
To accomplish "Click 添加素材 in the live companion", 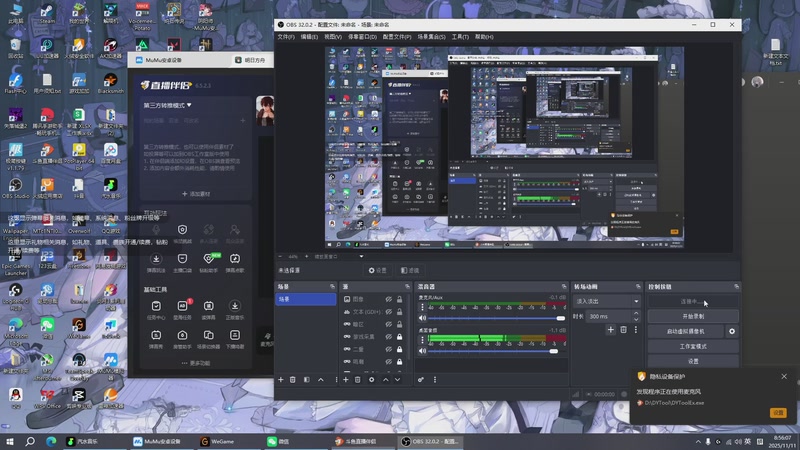I will point(196,194).
